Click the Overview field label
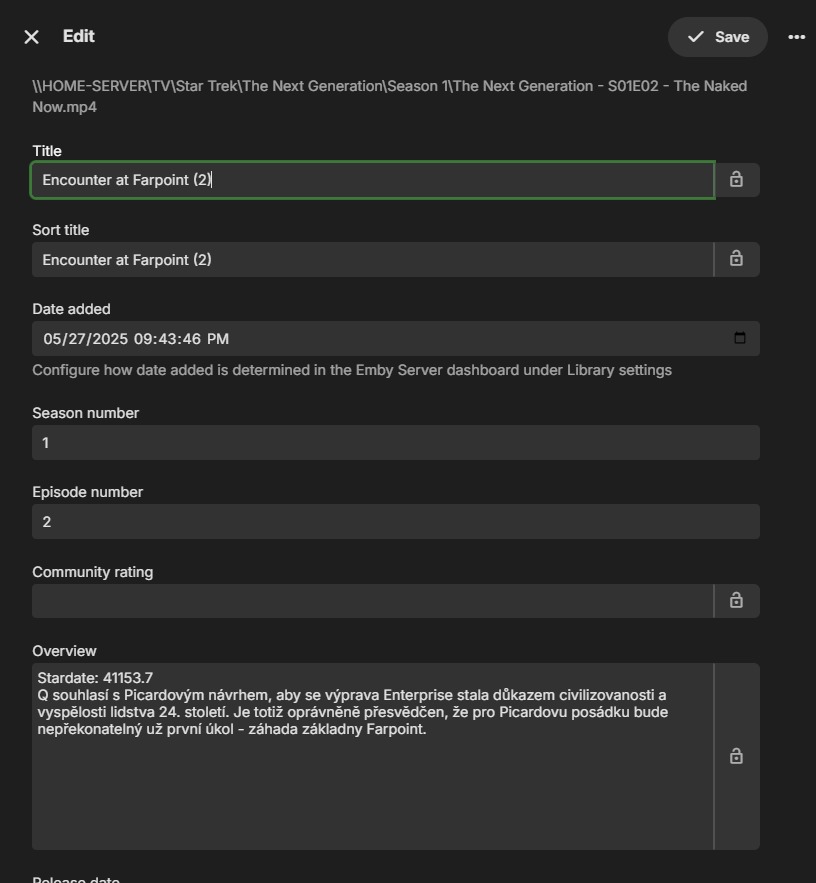The height and width of the screenshot is (883, 816). [64, 651]
